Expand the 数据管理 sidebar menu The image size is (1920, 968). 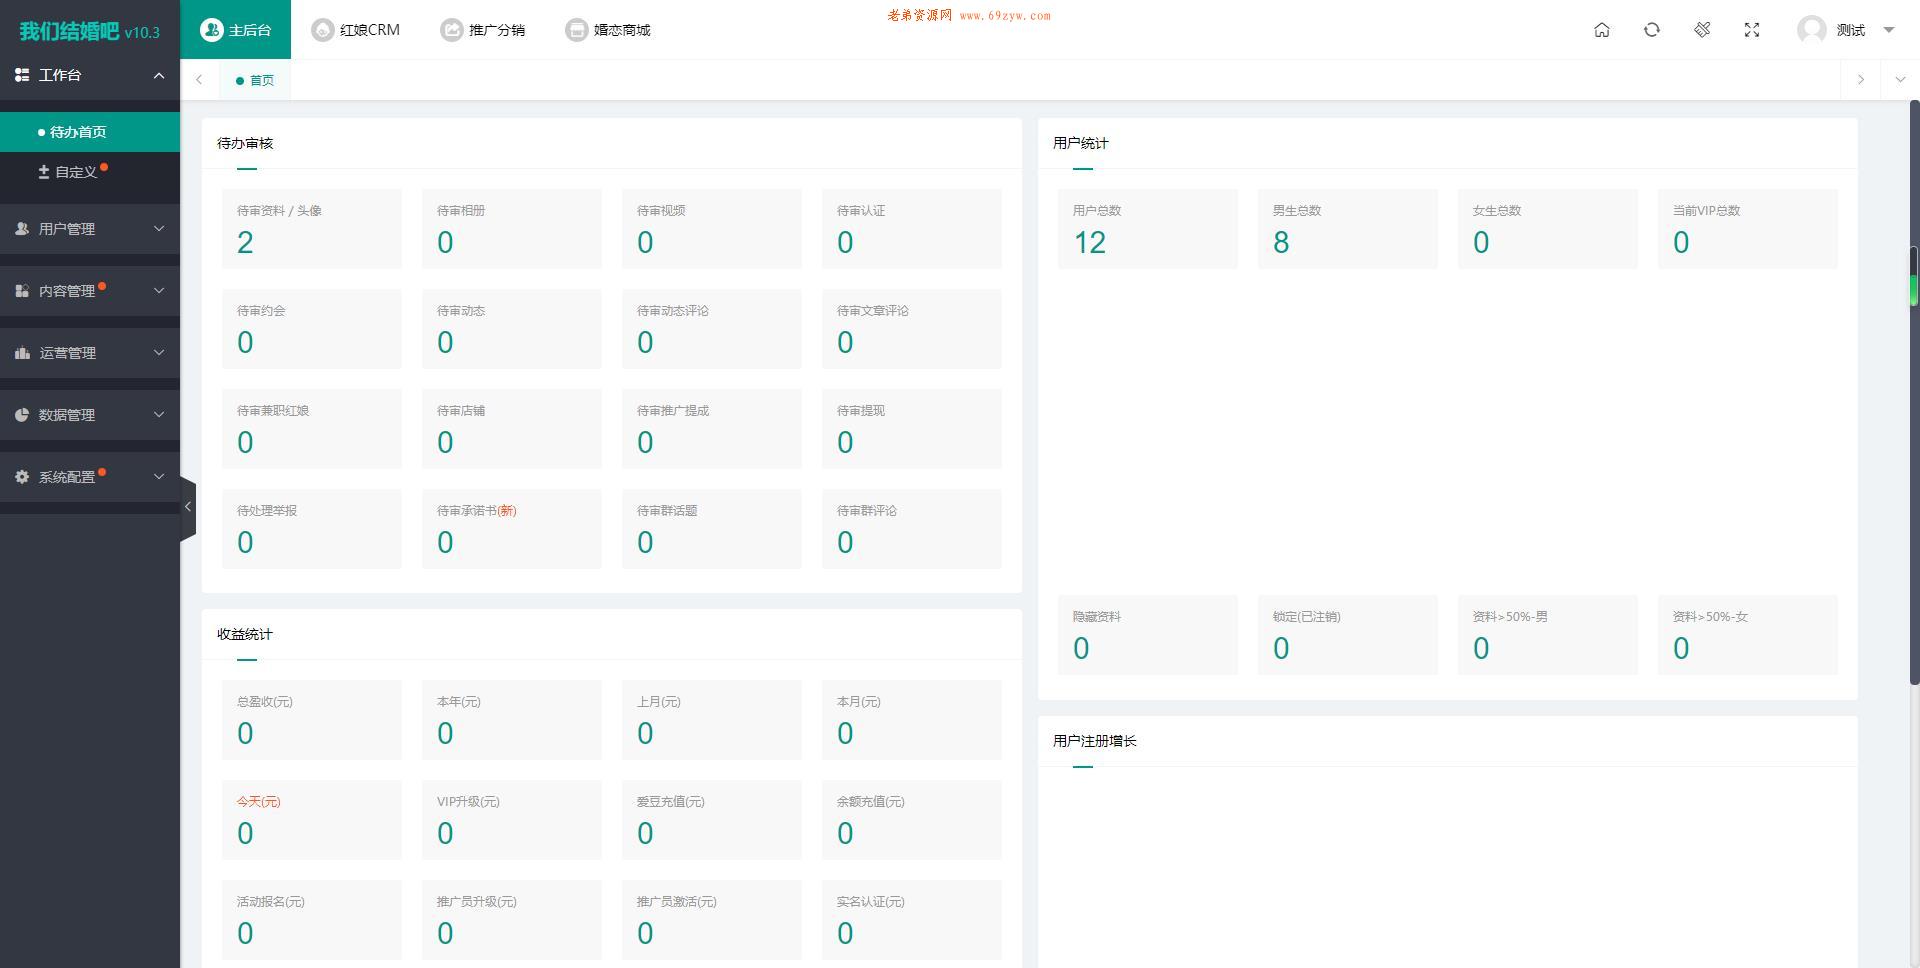[90, 415]
